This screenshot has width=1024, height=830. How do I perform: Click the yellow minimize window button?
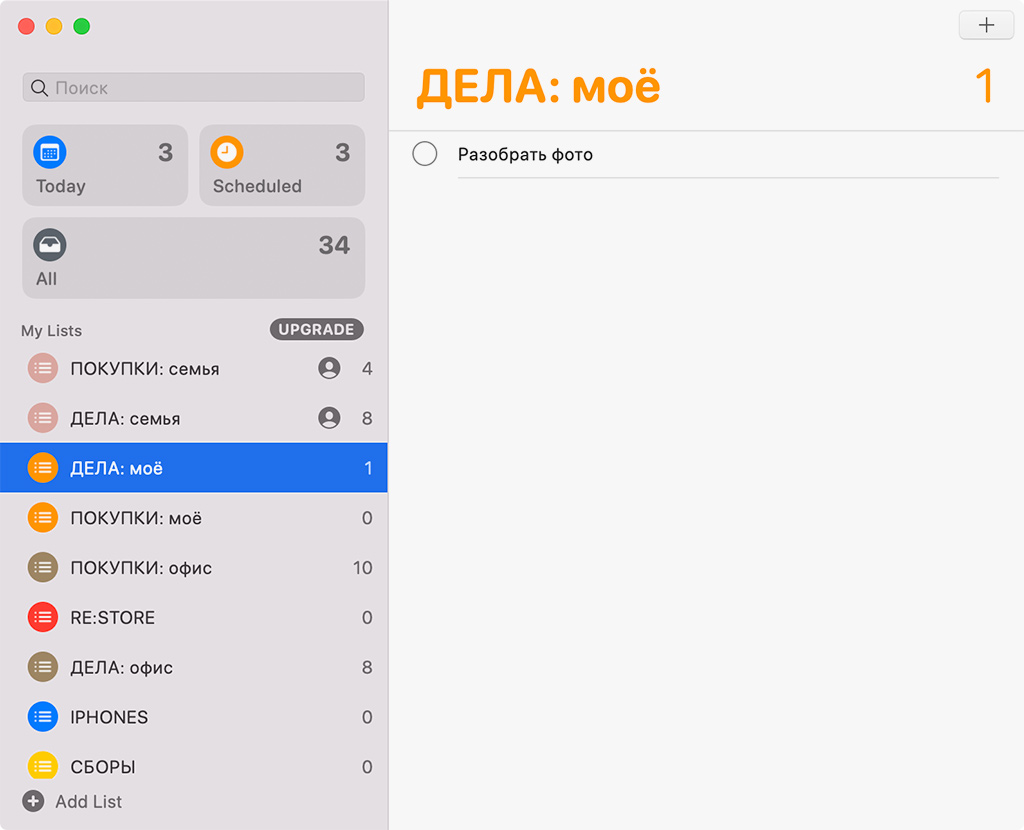54,26
